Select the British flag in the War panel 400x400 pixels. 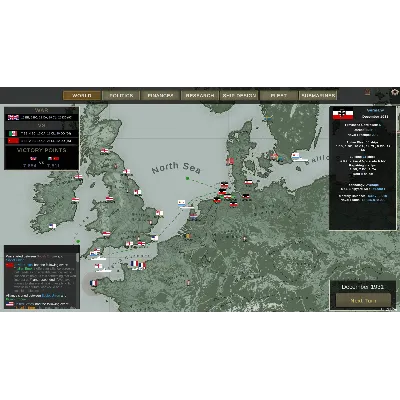click(x=14, y=117)
